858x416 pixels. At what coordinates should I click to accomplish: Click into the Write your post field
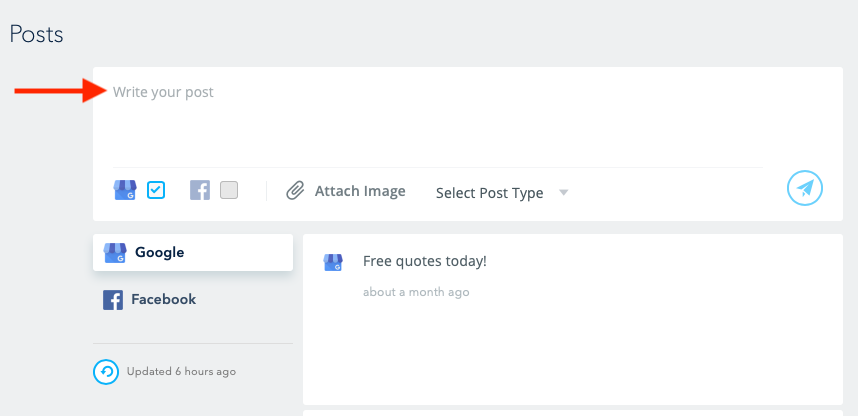(438, 117)
